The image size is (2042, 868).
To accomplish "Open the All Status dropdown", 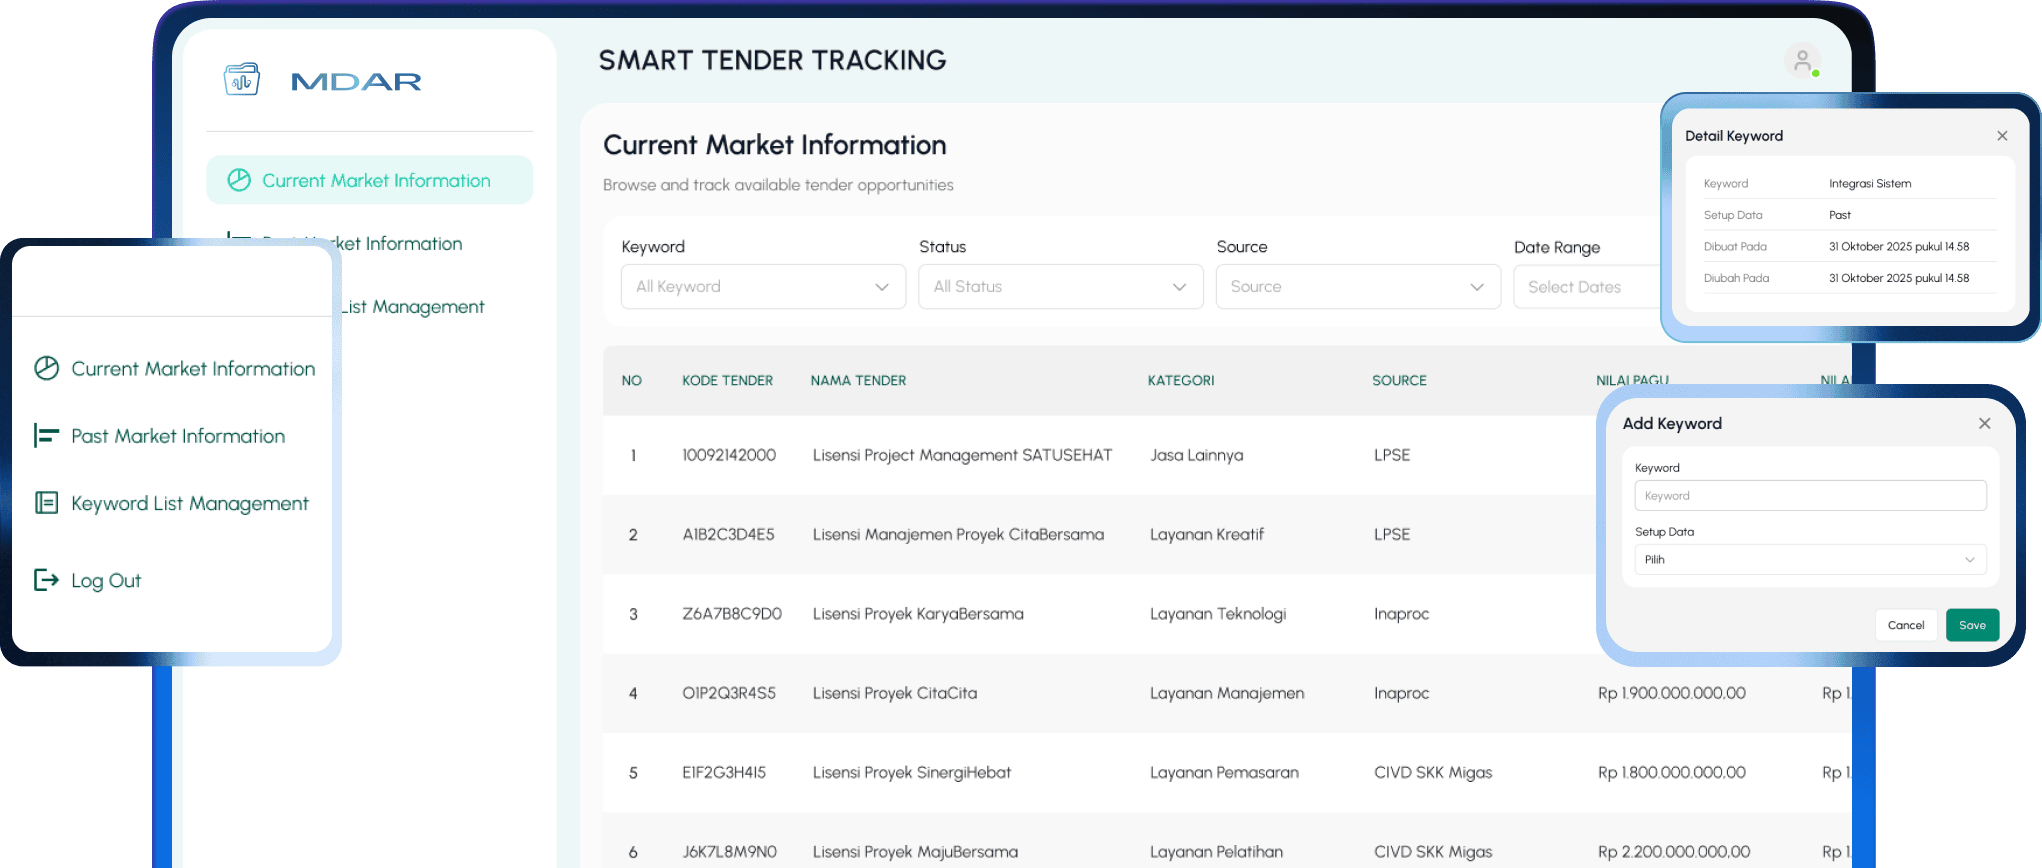I will 1061,287.
